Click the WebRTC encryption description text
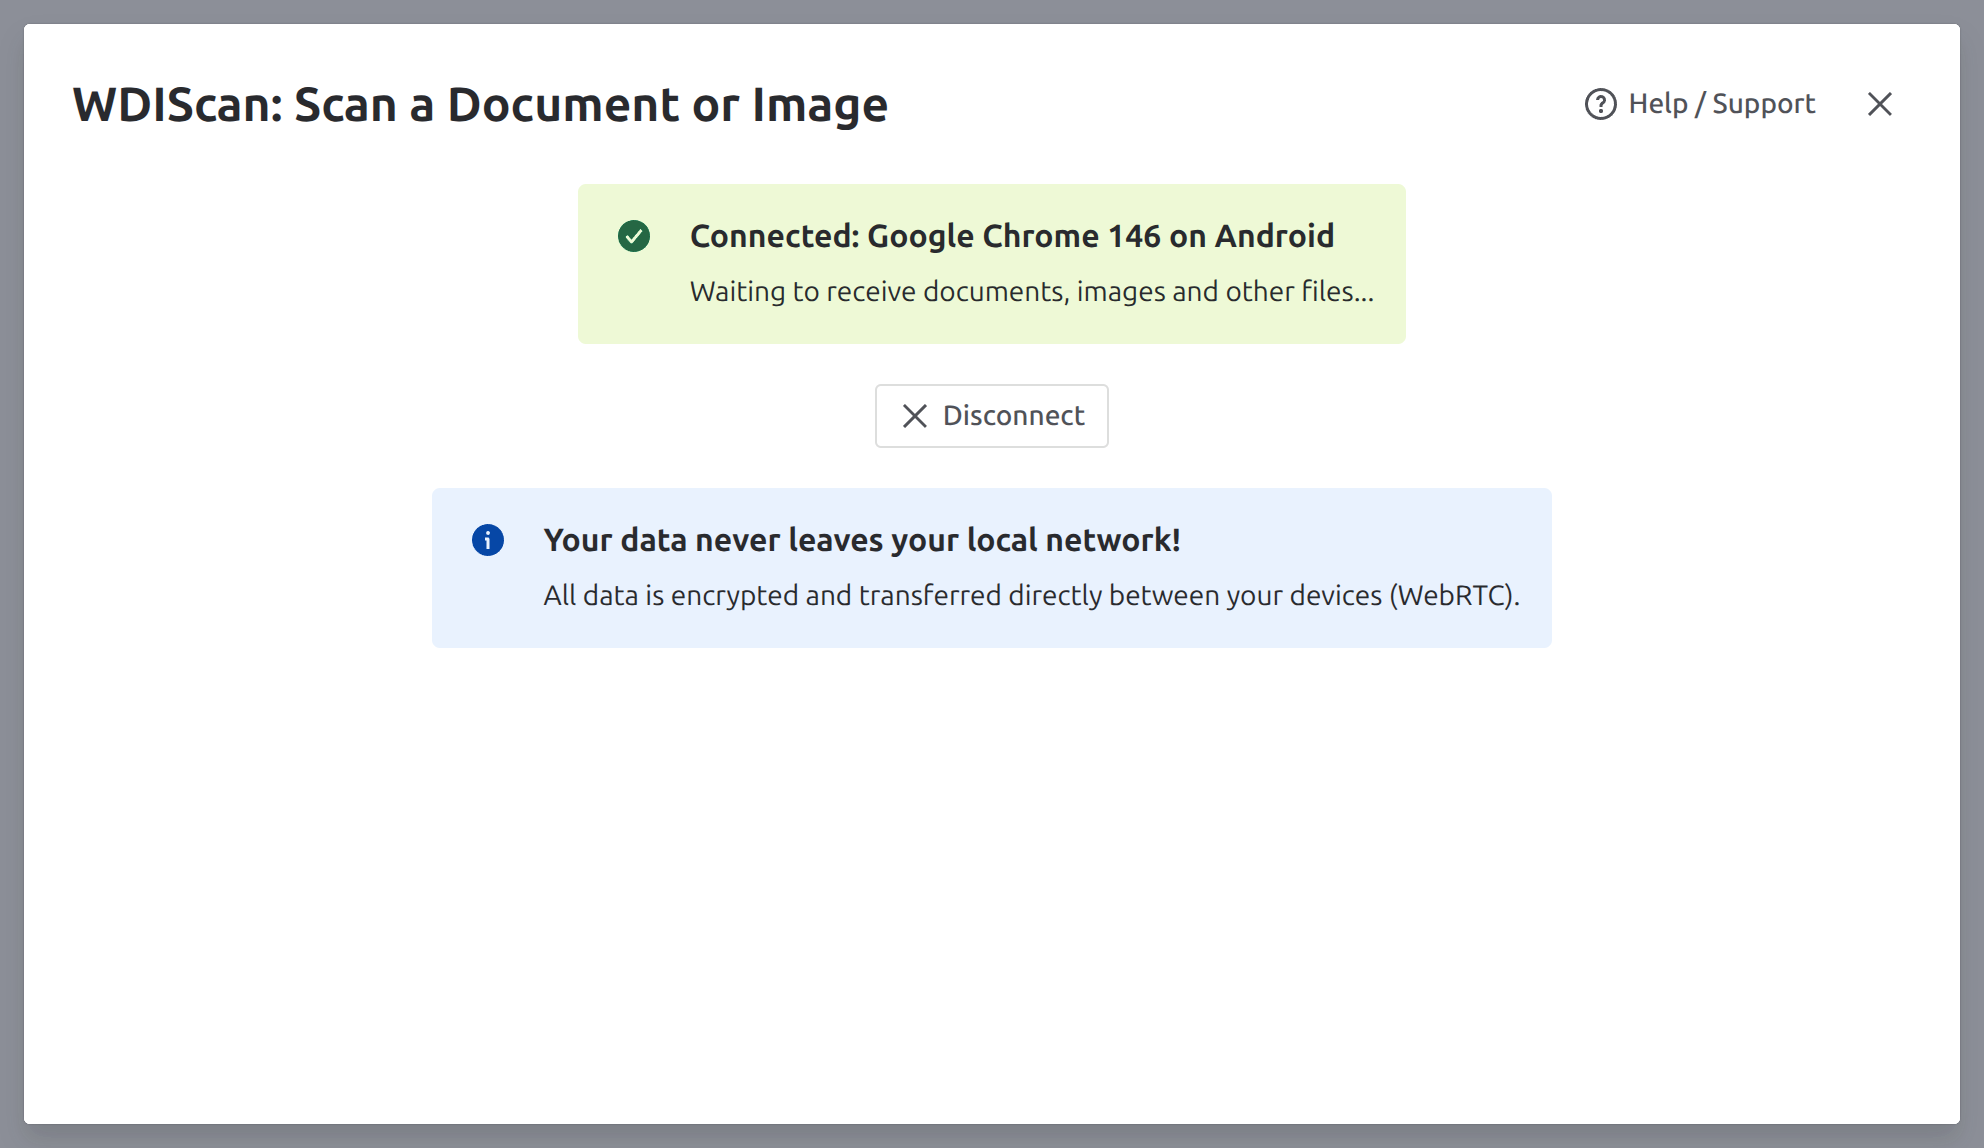Image resolution: width=1984 pixels, height=1148 pixels. tap(1031, 596)
